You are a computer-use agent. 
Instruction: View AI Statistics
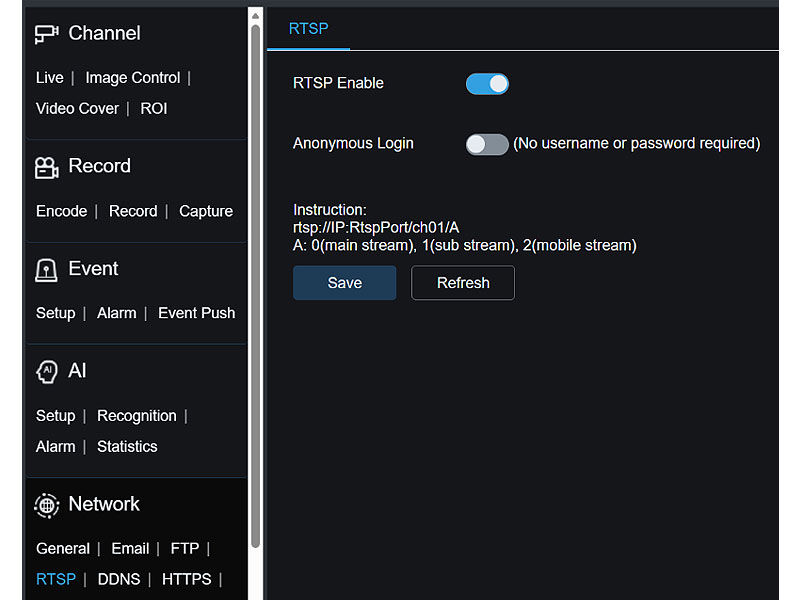127,446
